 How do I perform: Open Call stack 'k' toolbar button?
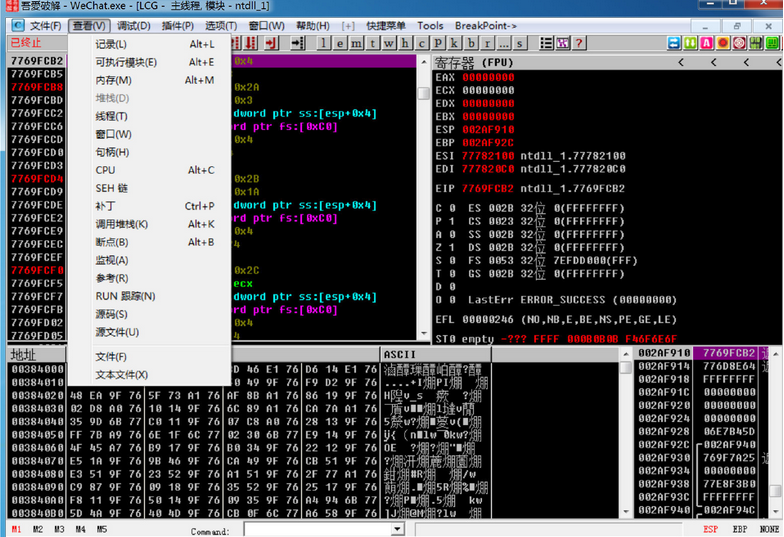[x=454, y=43]
